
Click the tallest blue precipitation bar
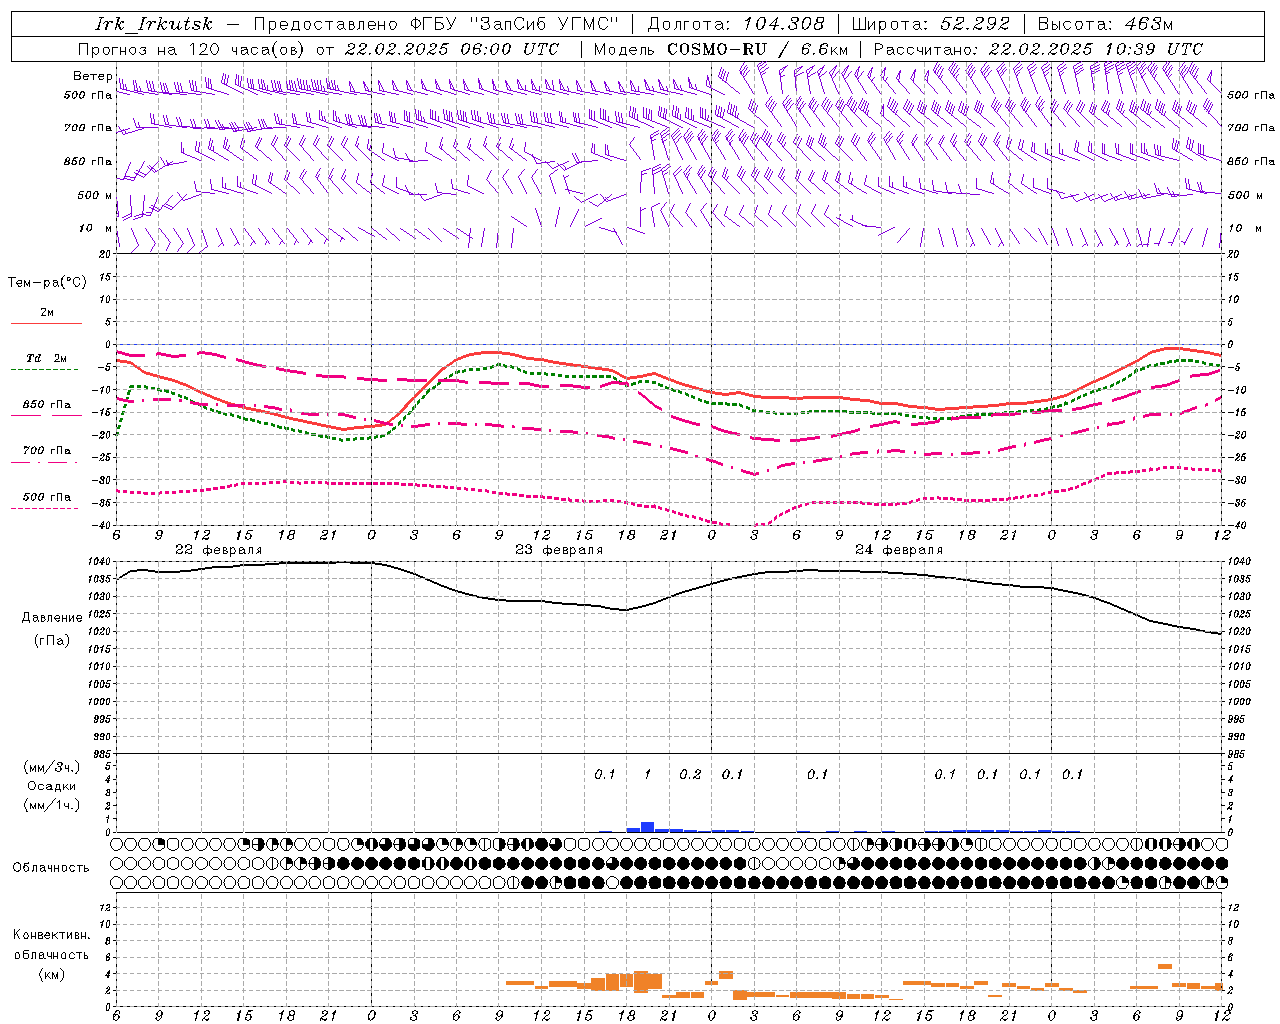[648, 827]
